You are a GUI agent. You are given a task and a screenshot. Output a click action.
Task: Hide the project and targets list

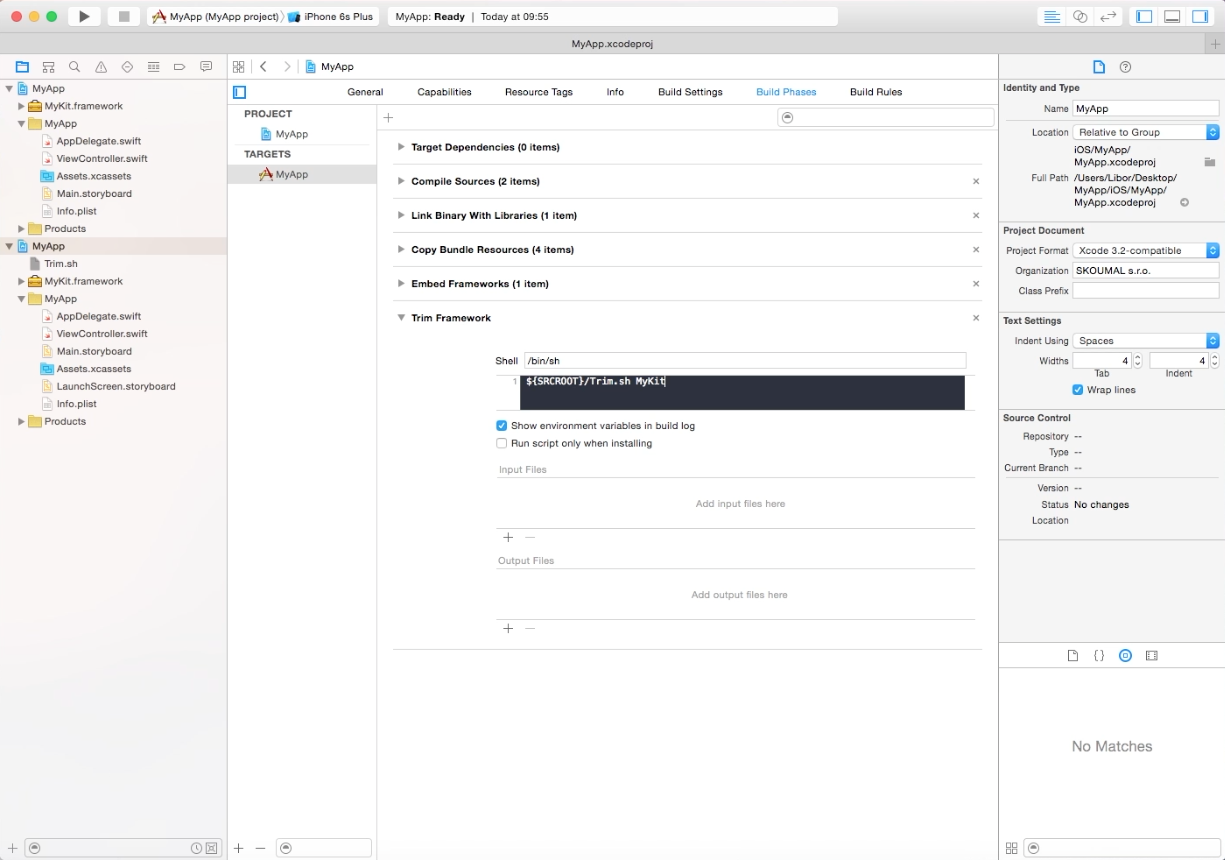click(x=239, y=92)
